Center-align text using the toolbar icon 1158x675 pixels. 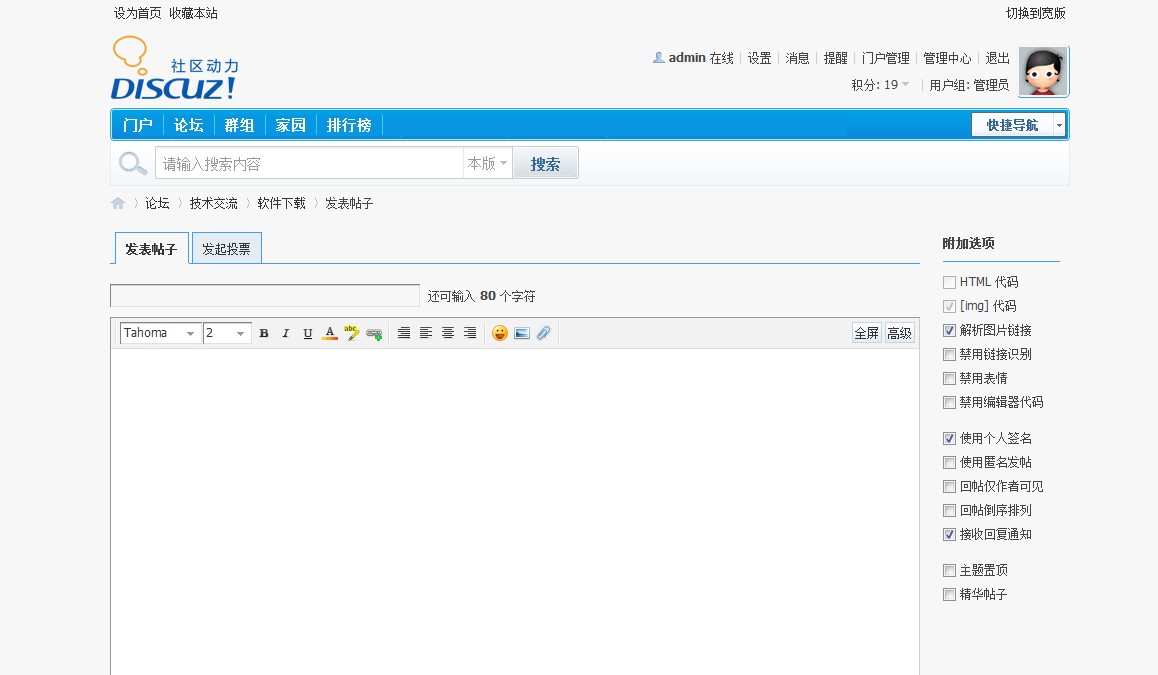click(x=448, y=333)
